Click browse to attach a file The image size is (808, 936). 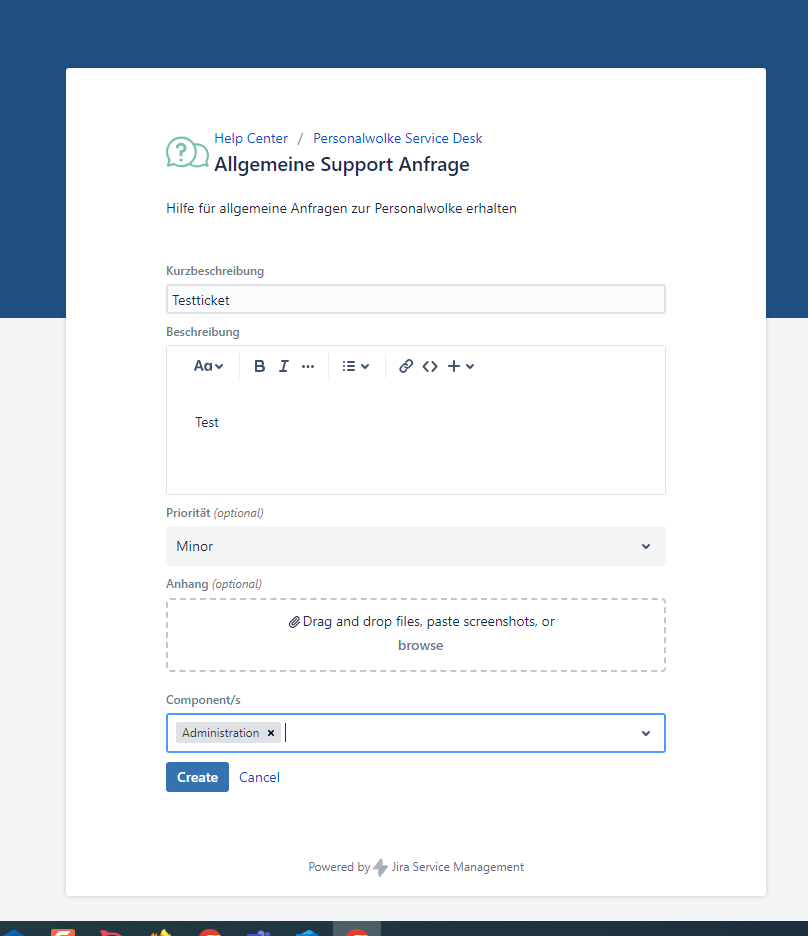click(x=420, y=645)
